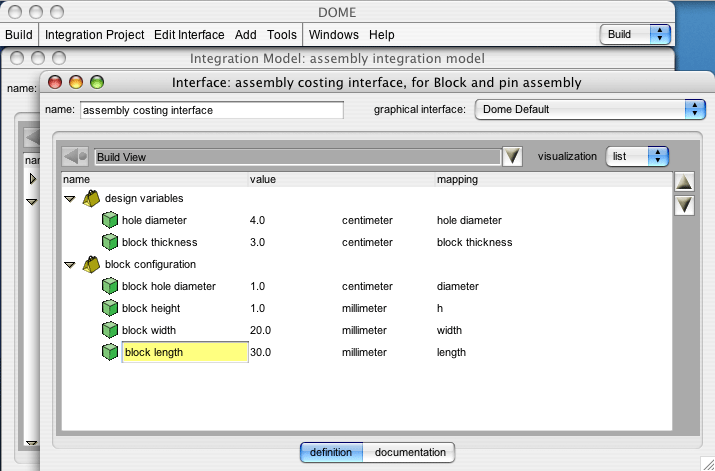The width and height of the screenshot is (715, 471).
Task: Select the 'block height' row name
Action: tap(151, 308)
